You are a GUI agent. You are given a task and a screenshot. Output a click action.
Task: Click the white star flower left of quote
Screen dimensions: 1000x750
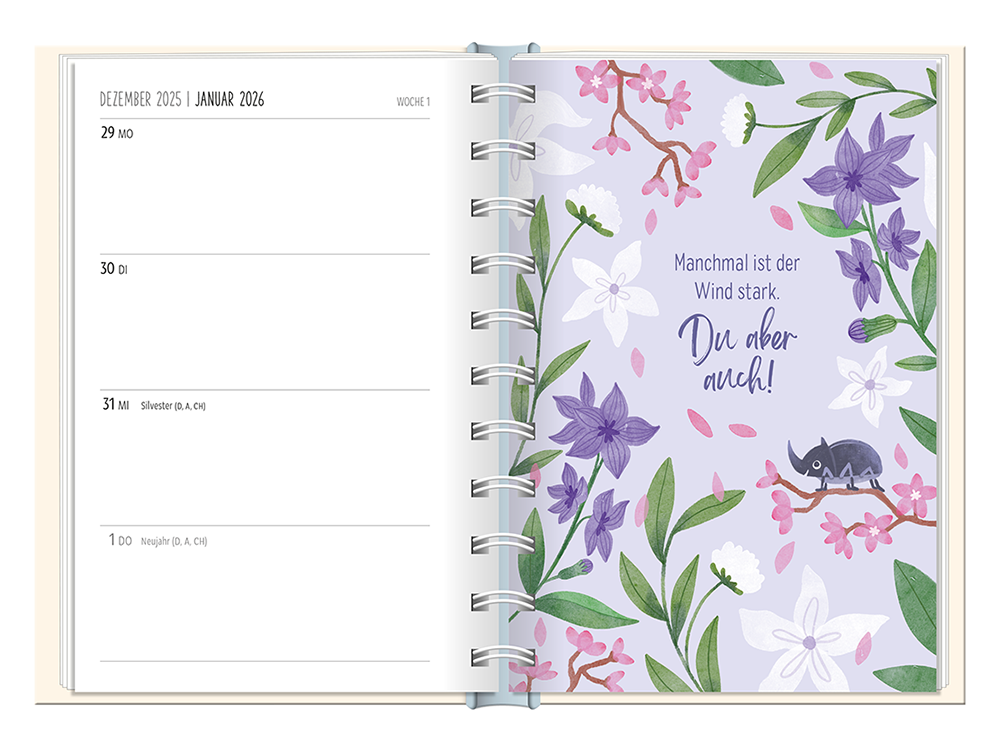pyautogui.click(x=609, y=290)
